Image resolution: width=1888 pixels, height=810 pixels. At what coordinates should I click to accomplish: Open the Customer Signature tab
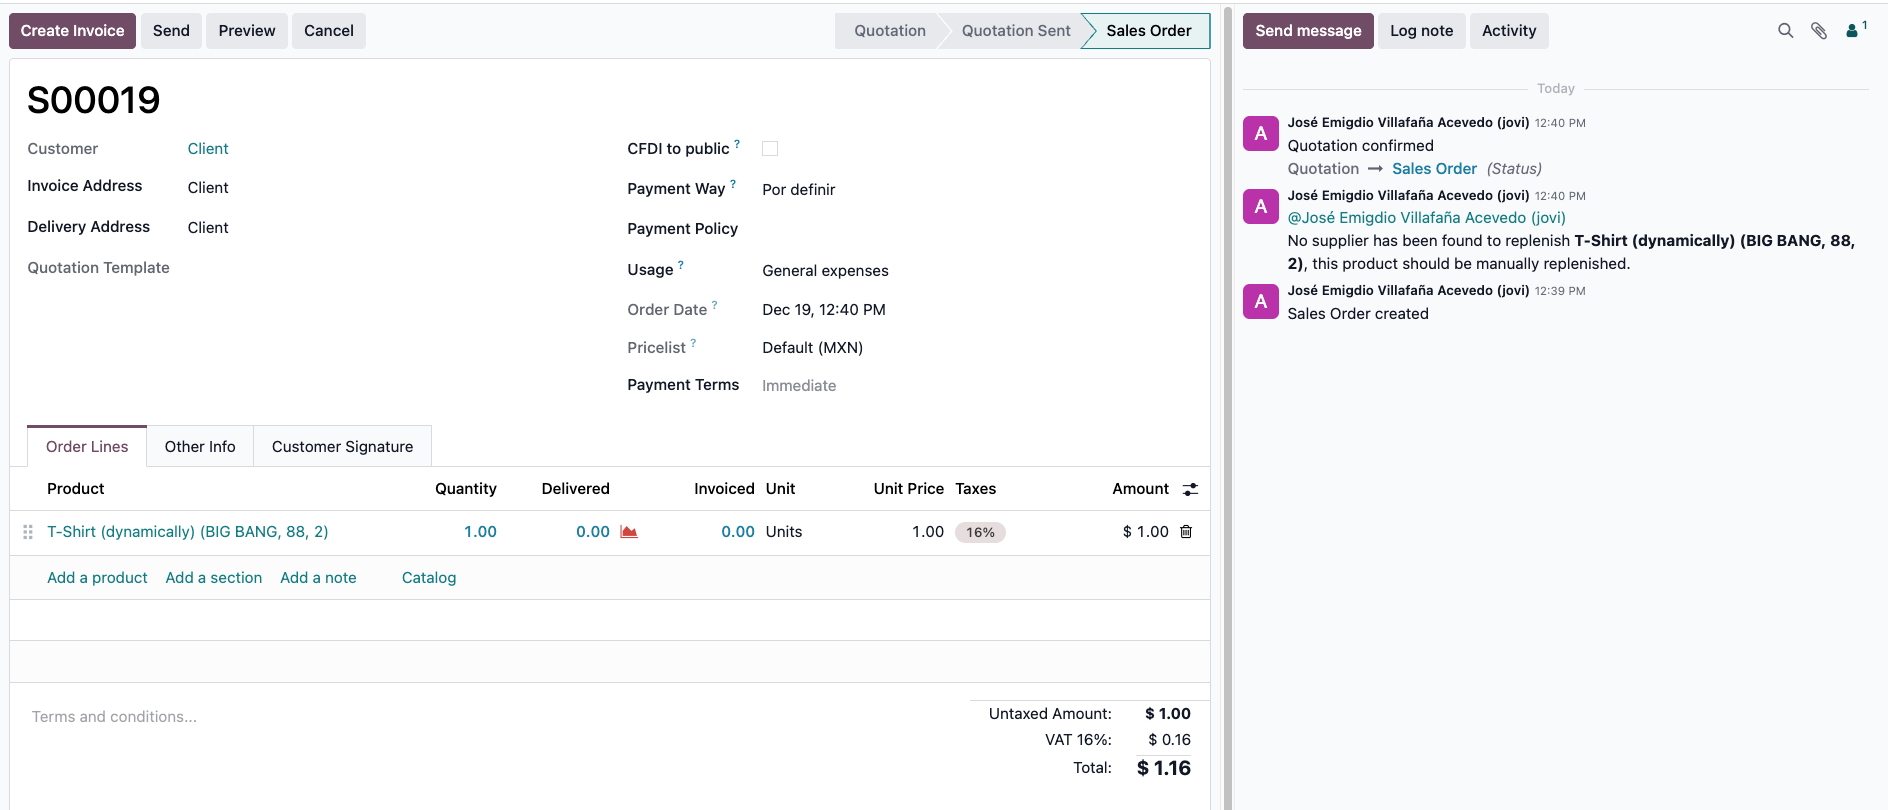[342, 447]
